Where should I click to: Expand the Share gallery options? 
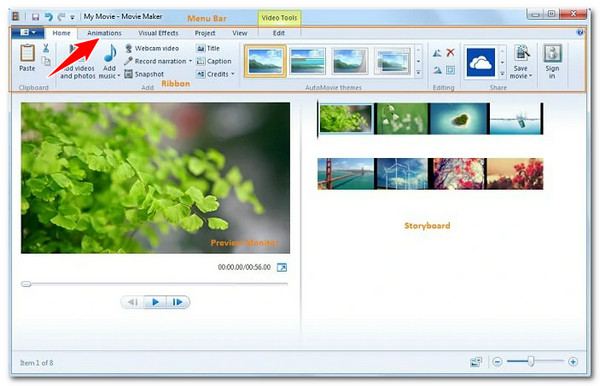coord(502,73)
